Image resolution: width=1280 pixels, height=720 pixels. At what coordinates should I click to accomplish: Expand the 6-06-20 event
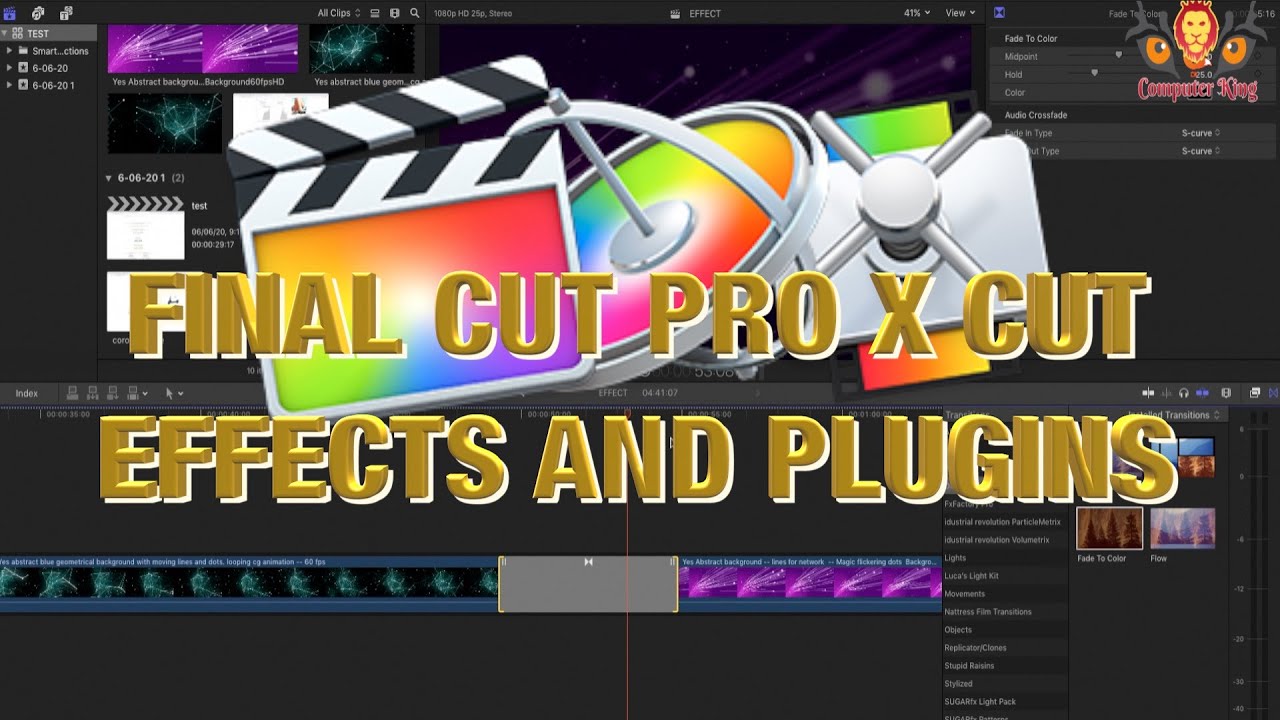click(x=9, y=68)
